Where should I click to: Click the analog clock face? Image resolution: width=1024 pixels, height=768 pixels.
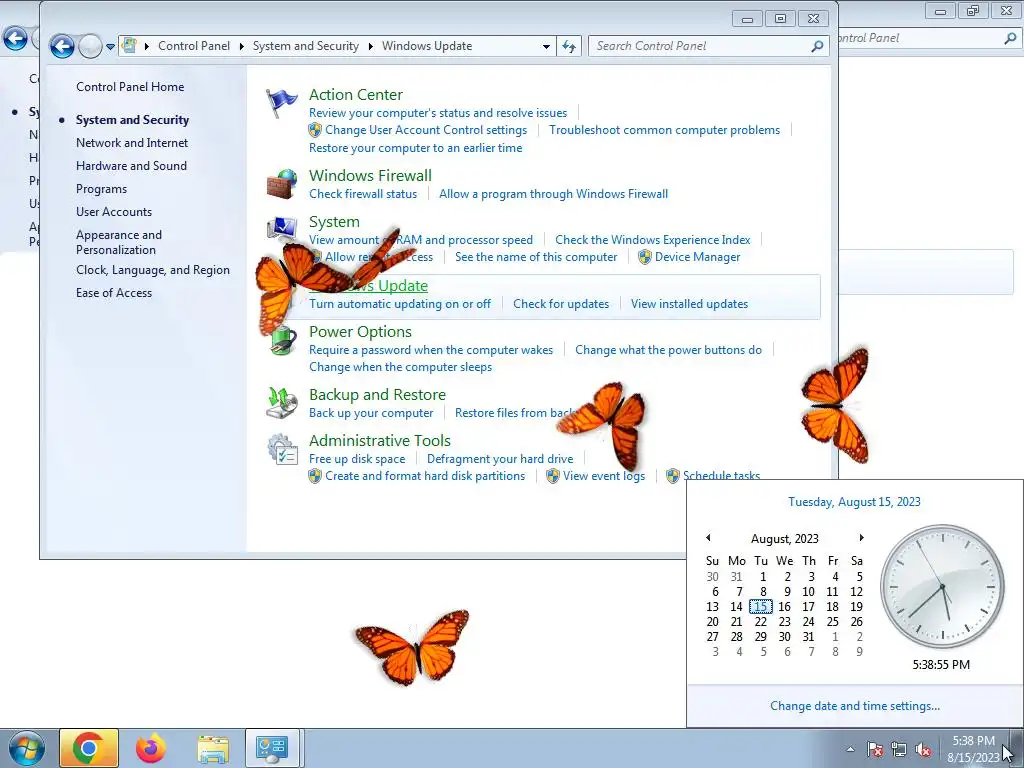pyautogui.click(x=942, y=586)
